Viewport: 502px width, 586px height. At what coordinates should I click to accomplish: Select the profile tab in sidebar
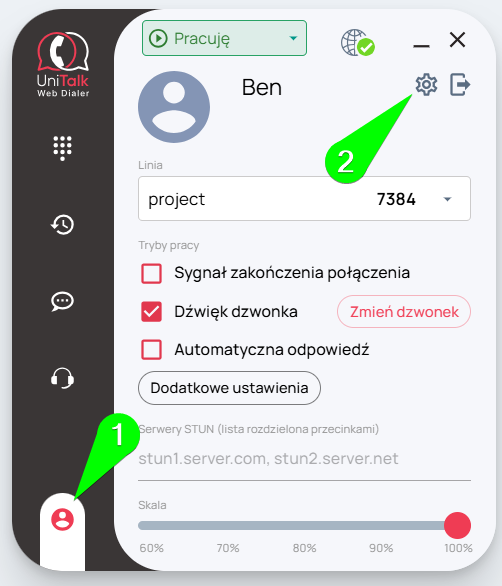click(62, 519)
